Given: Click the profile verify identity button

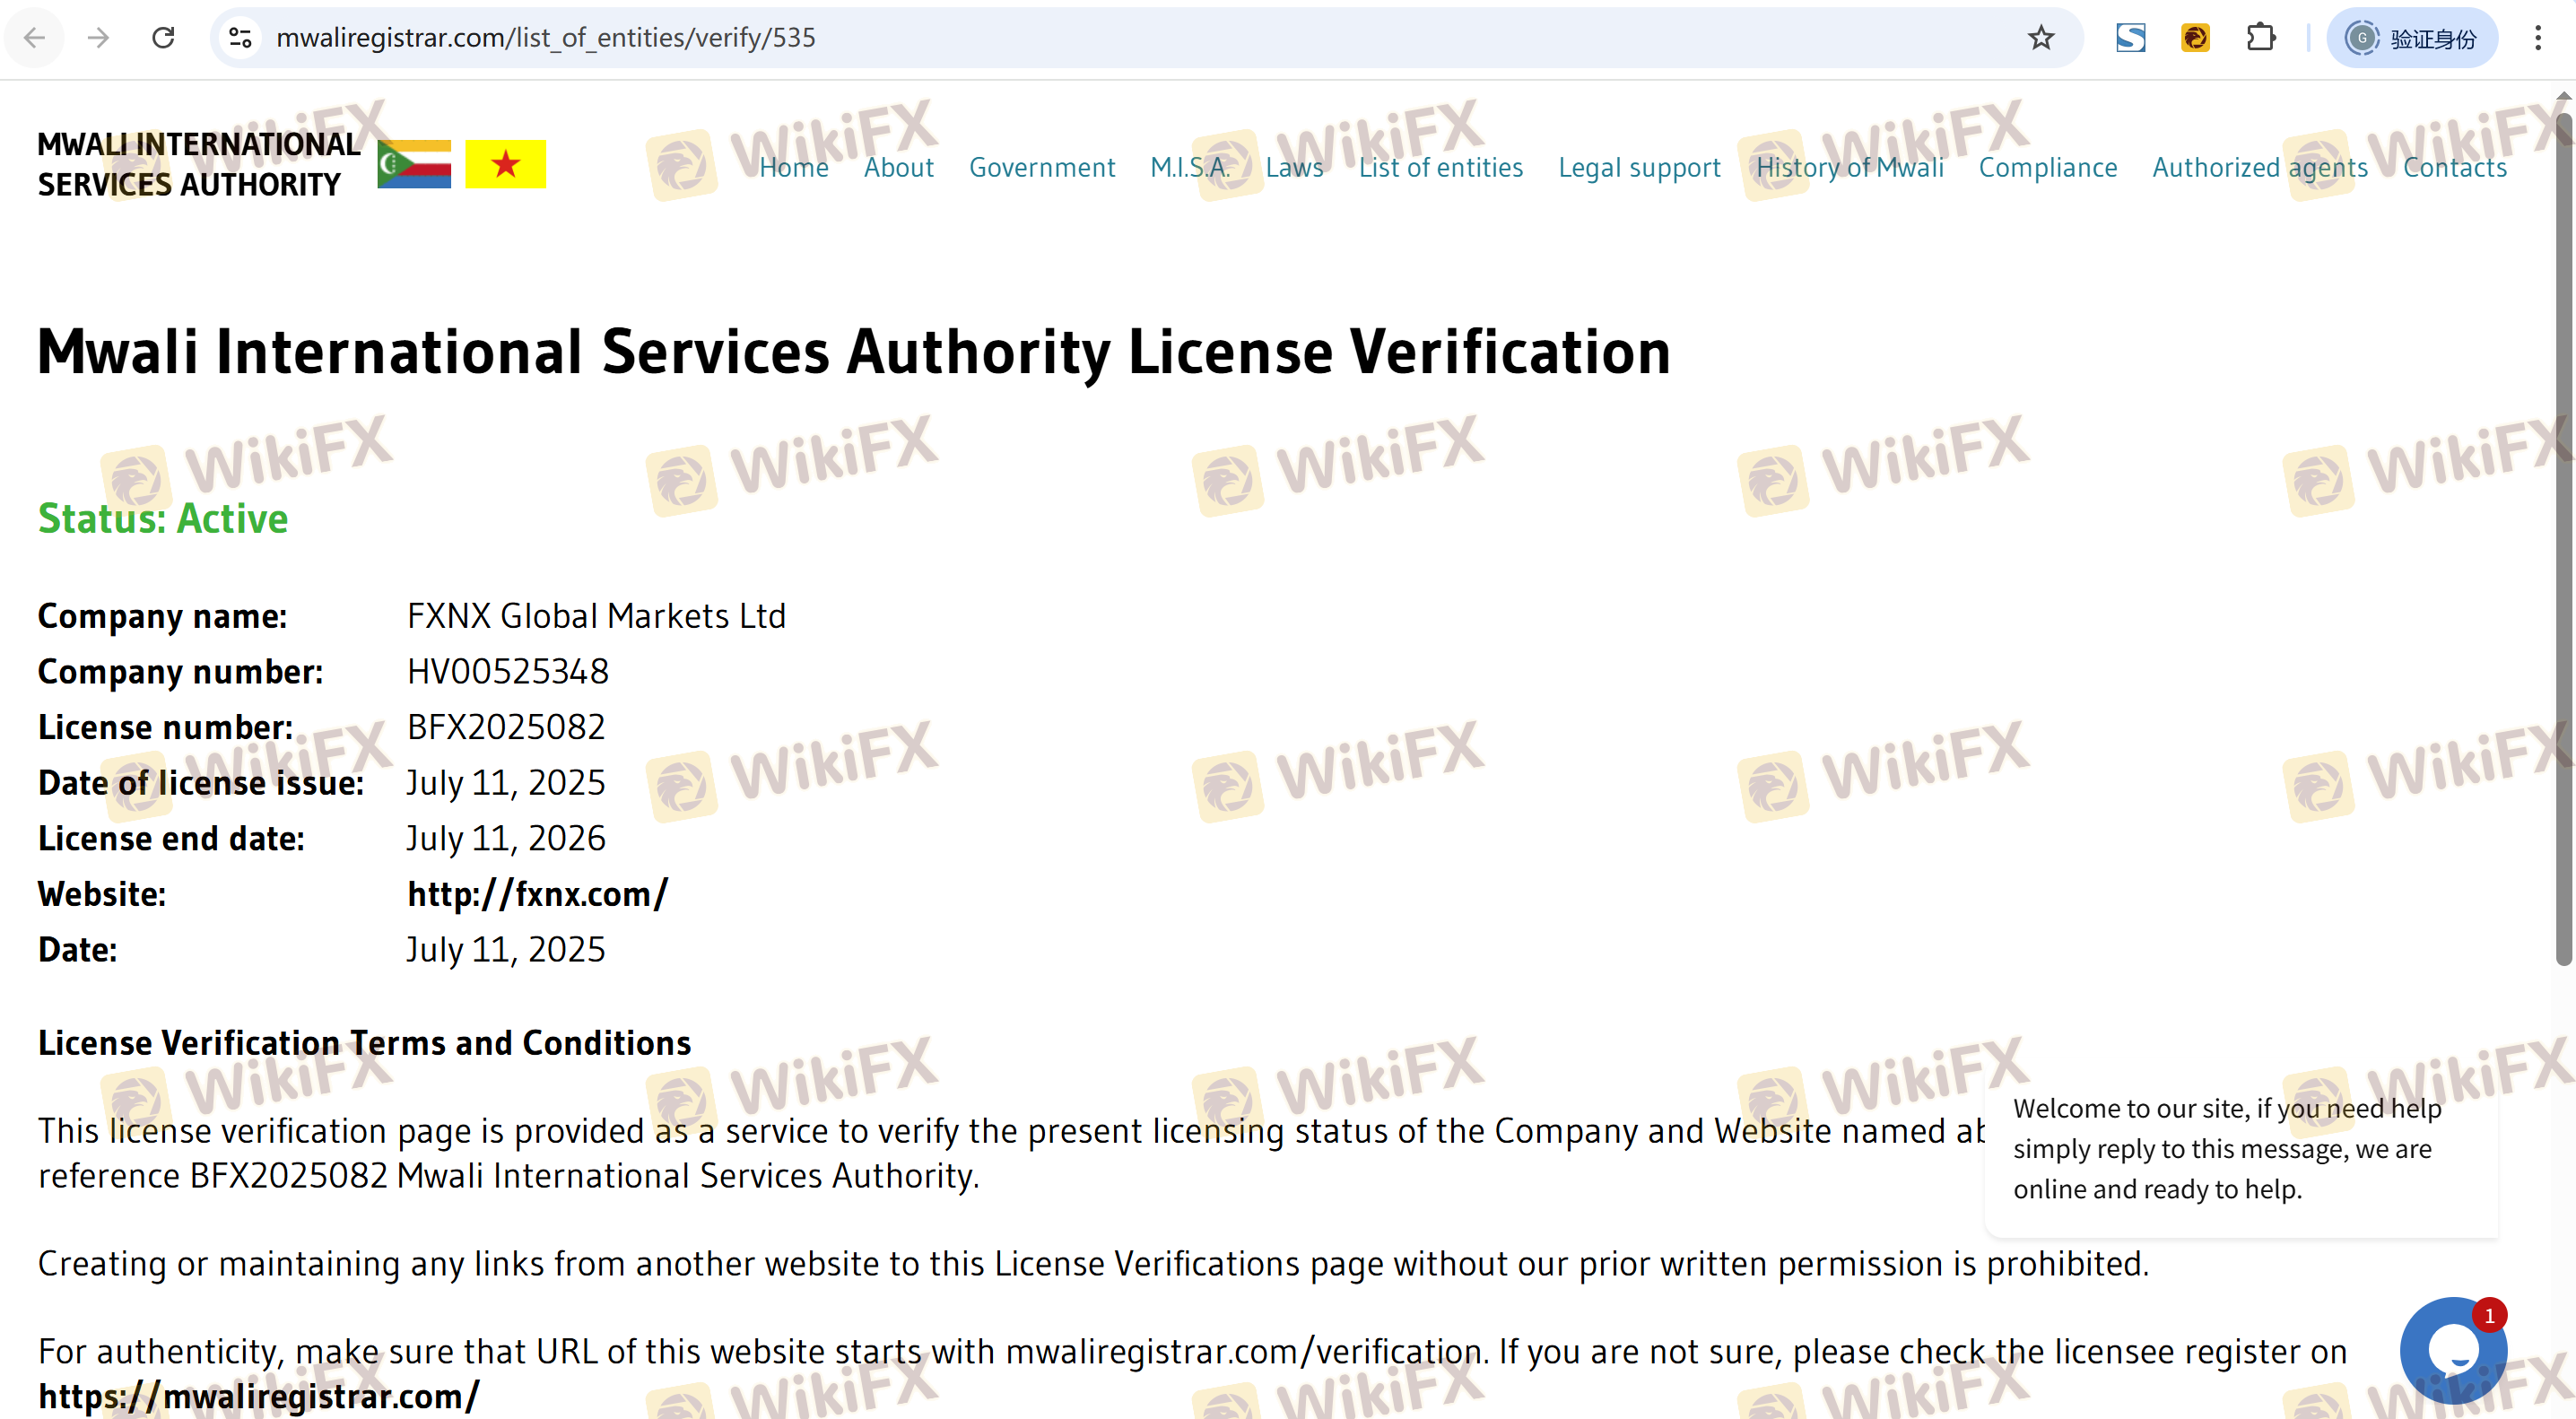Looking at the screenshot, I should coord(2412,38).
